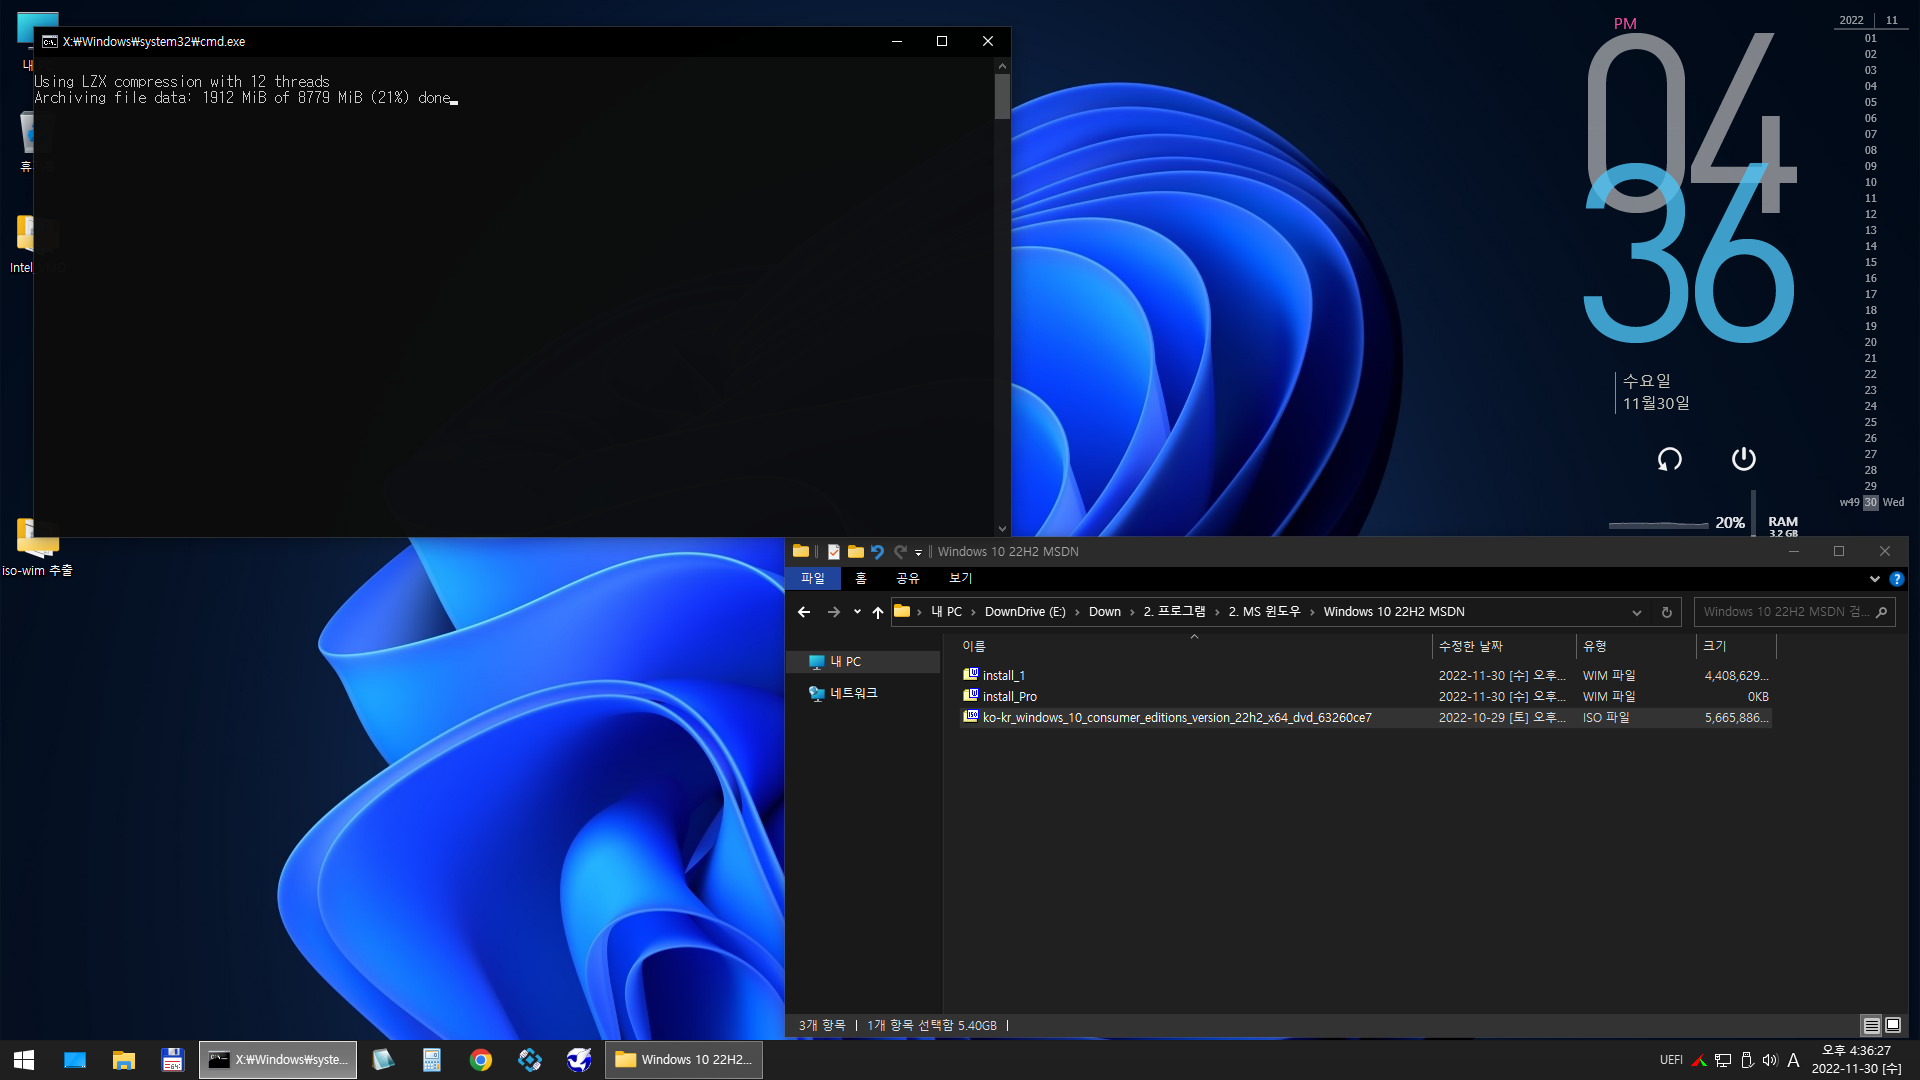Open the 보기 ribbon tab
1920x1080 pixels.
[x=961, y=578]
